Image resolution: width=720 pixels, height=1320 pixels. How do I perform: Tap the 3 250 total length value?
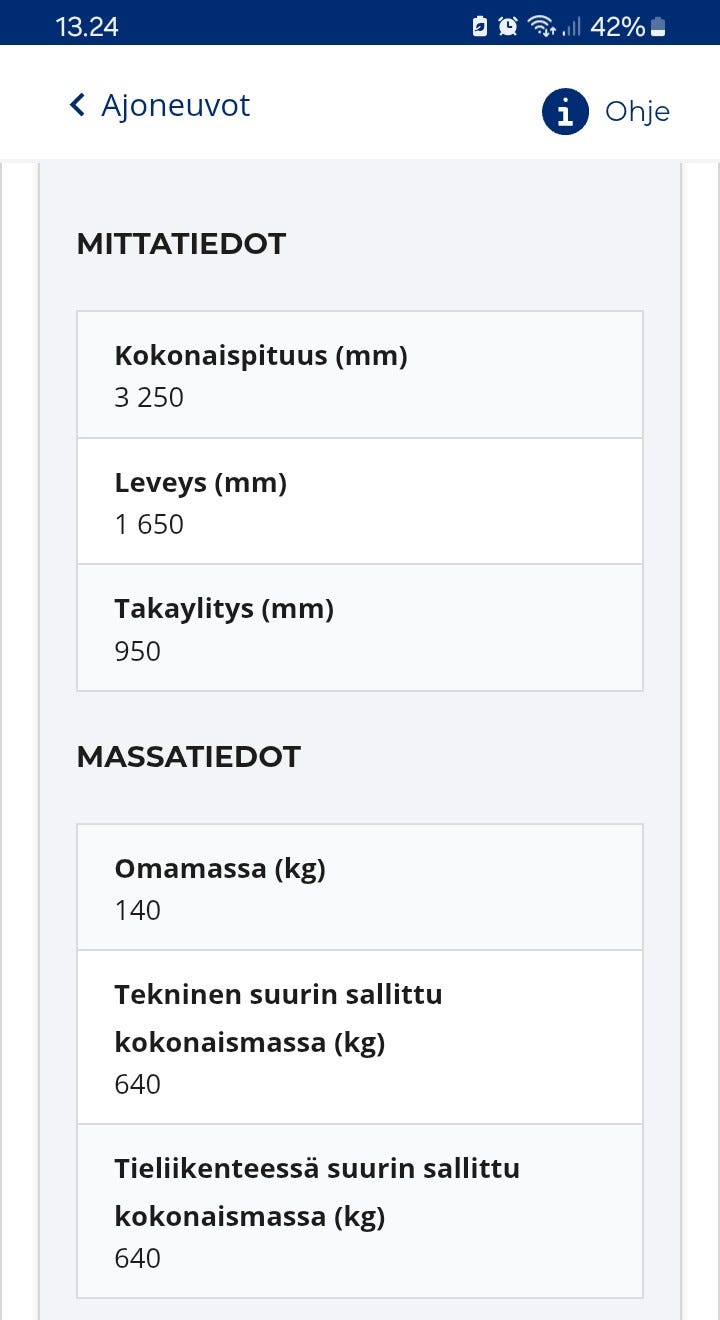[x=149, y=398]
